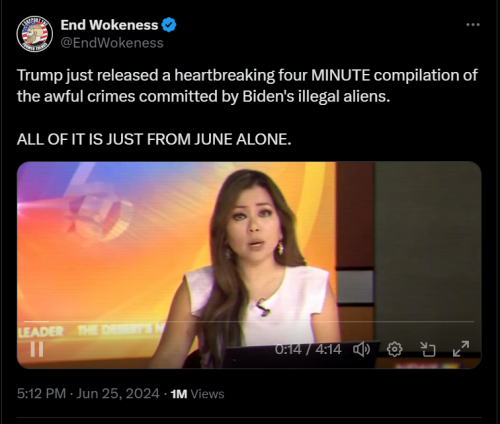Select the tweet text about Trump's compilation
The height and width of the screenshot is (424, 500).
(247, 86)
